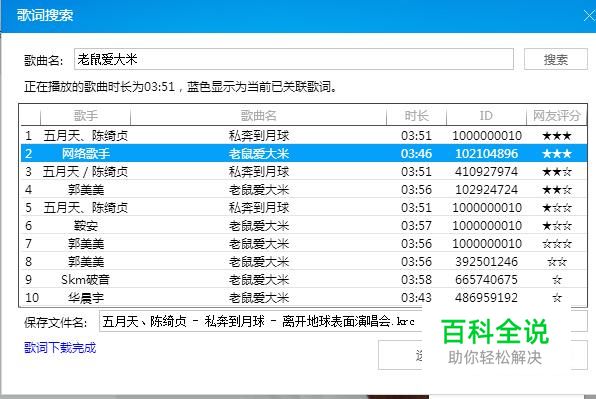This screenshot has height=399, width=596.
Task: Select row 4 郭美美 with ID 102924724
Action: [304, 190]
